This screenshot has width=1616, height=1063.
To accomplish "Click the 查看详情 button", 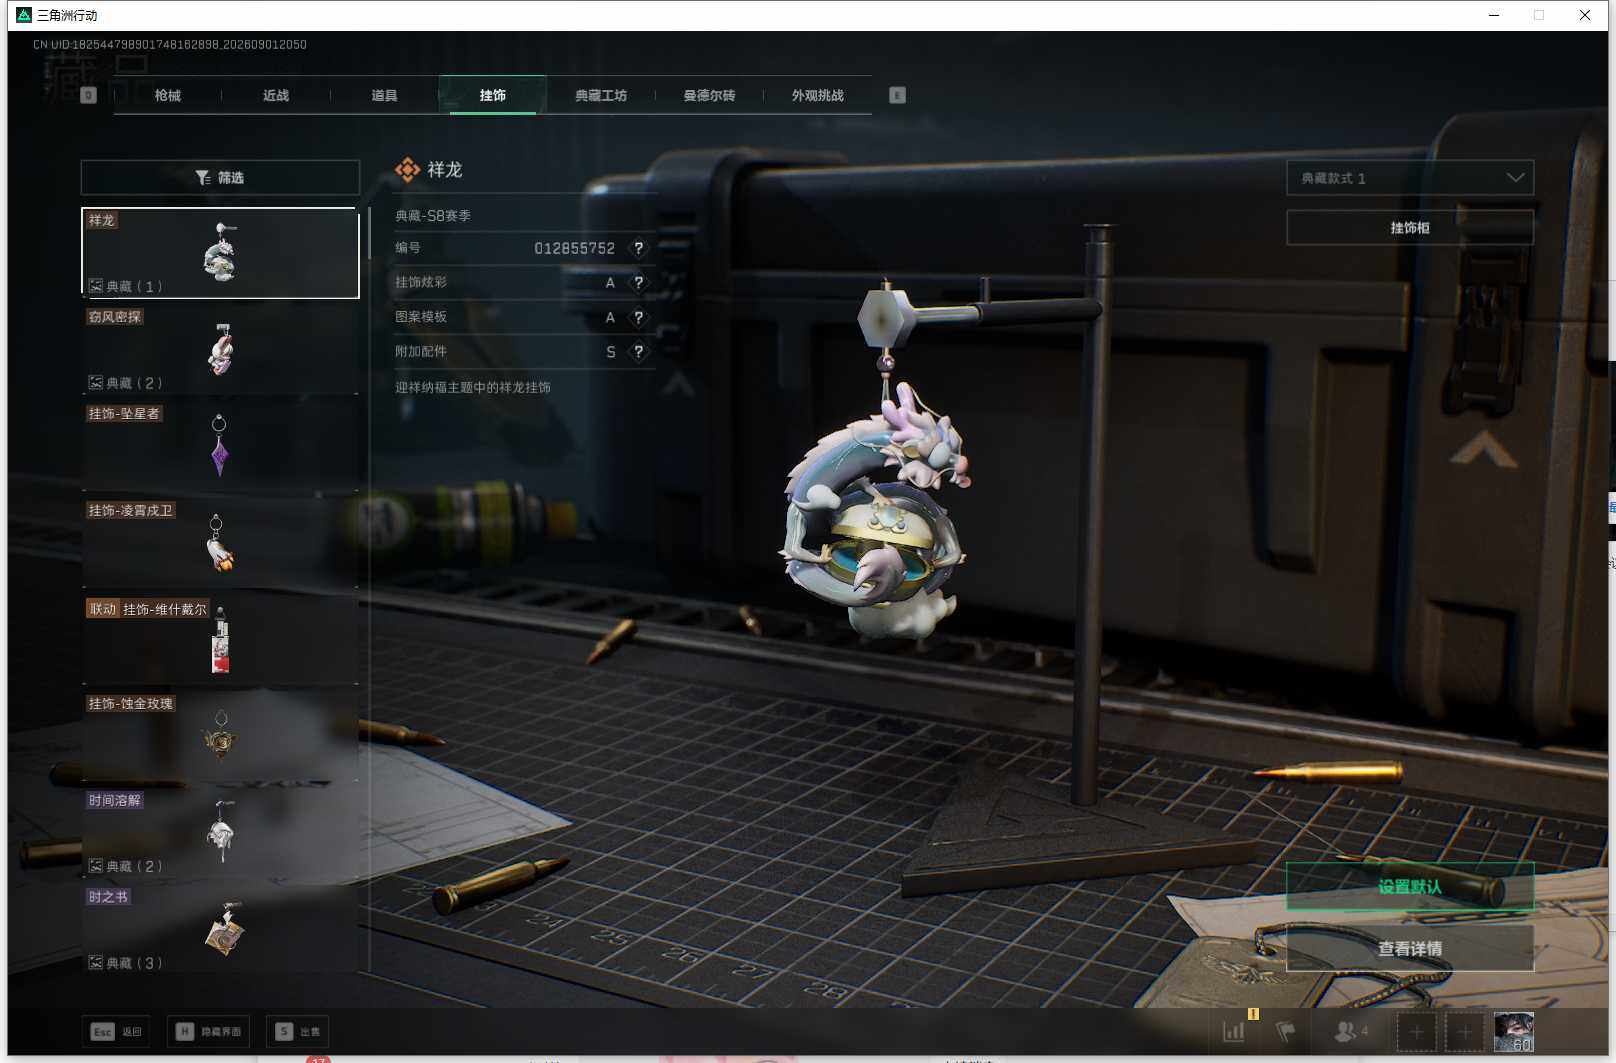I will coord(1410,948).
